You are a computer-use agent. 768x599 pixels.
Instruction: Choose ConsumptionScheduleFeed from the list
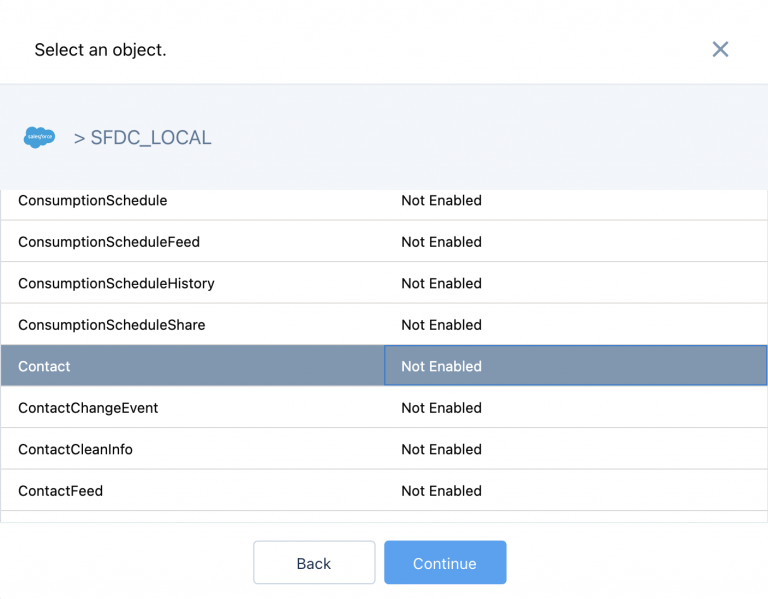click(x=109, y=242)
